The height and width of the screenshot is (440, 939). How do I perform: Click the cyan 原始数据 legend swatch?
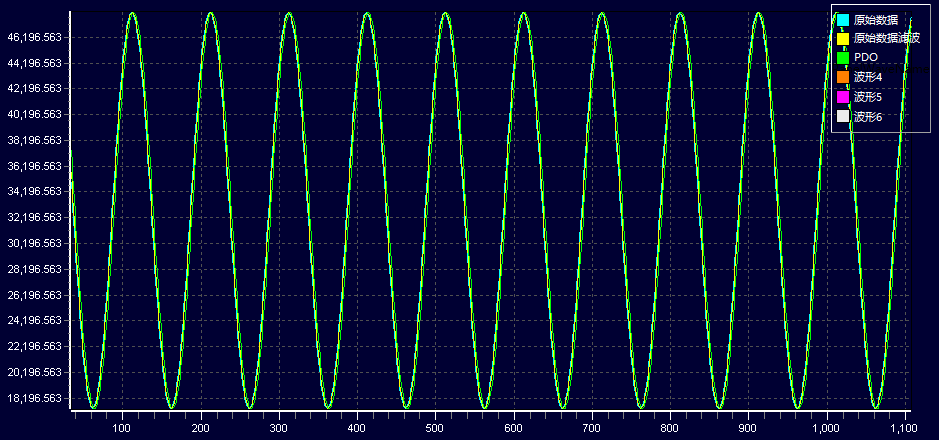coord(843,20)
